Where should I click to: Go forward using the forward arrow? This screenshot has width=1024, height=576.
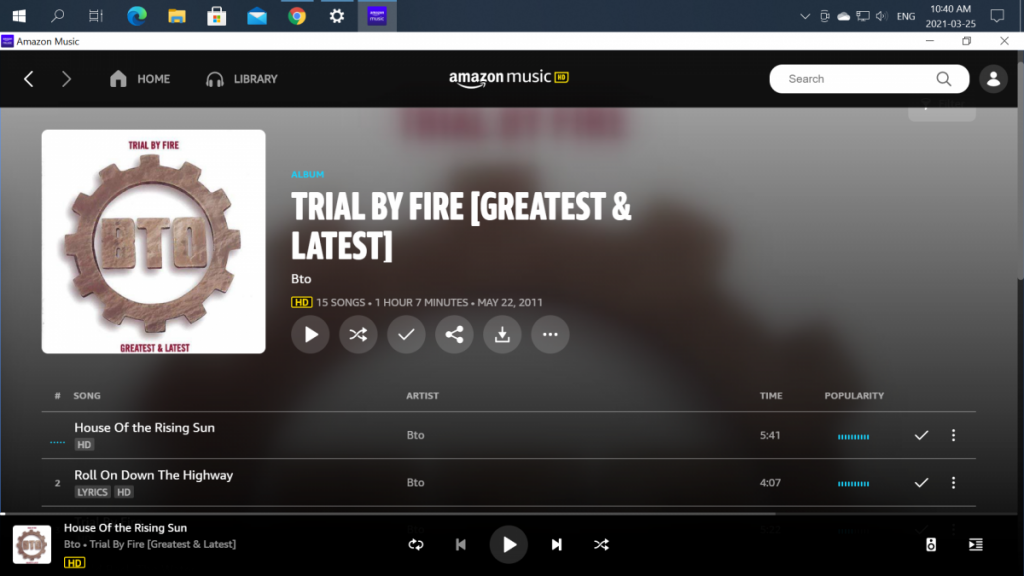[x=66, y=79]
